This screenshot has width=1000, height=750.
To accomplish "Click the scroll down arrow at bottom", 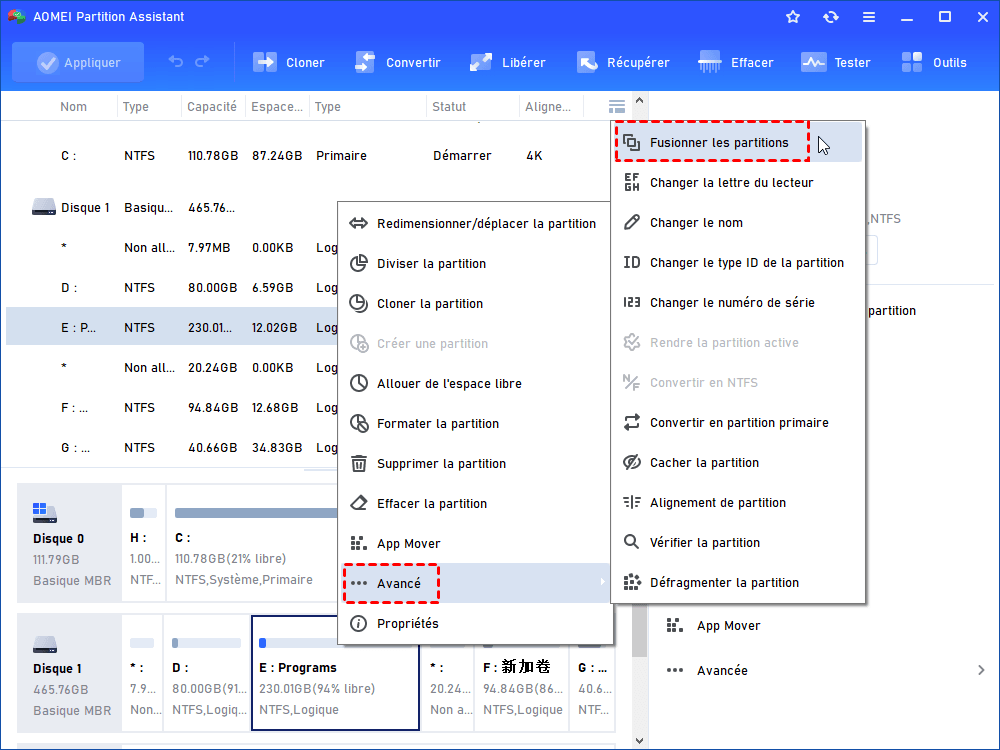I will tap(640, 740).
